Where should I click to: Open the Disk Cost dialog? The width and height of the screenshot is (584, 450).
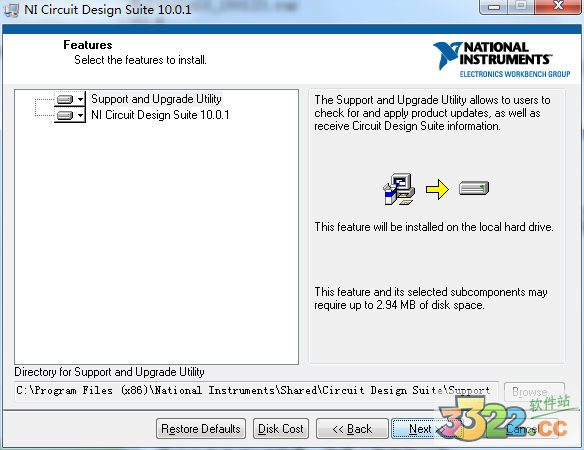[x=281, y=429]
